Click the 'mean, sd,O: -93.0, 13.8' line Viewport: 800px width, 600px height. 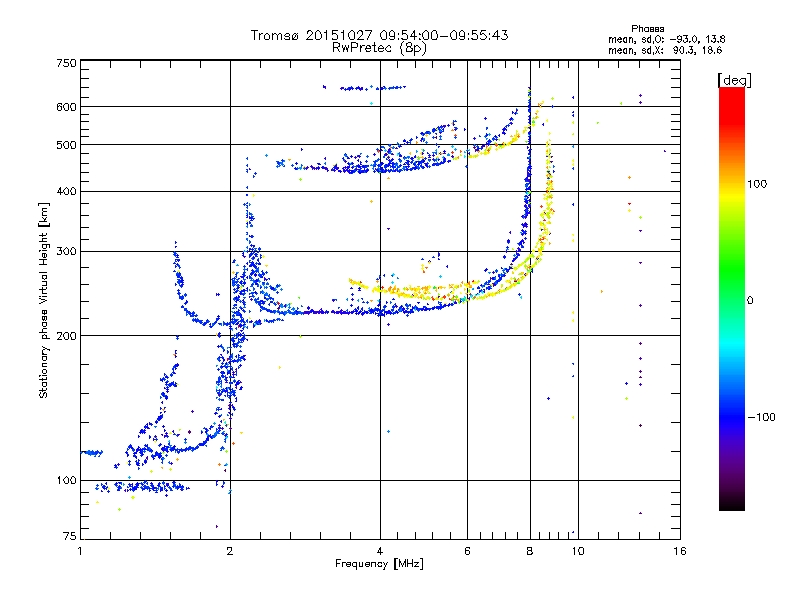click(x=666, y=39)
